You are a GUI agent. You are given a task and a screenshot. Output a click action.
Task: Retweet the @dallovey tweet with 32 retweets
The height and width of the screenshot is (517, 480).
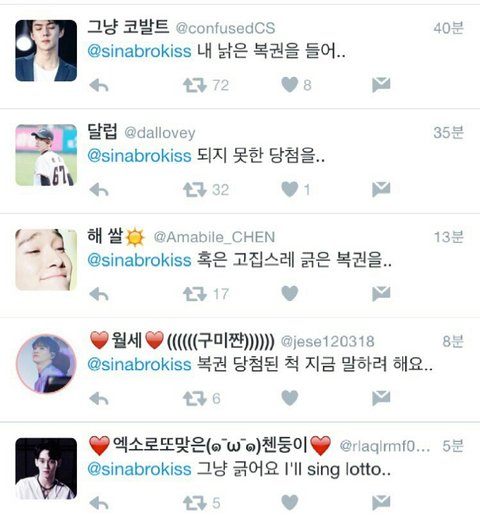(x=195, y=190)
